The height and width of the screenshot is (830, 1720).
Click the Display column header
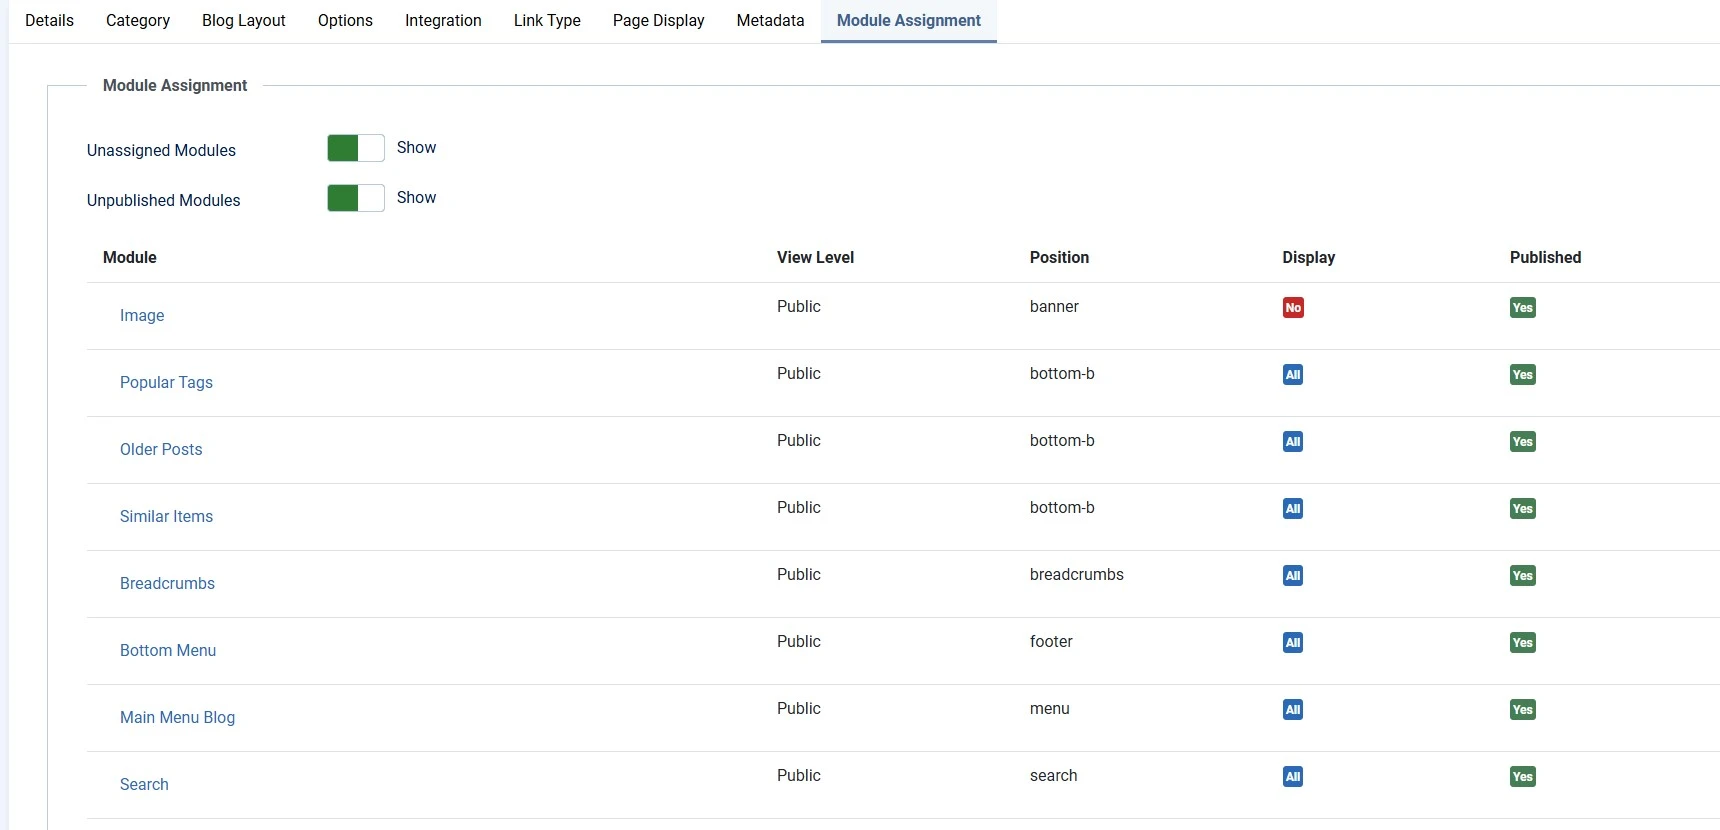tap(1308, 258)
